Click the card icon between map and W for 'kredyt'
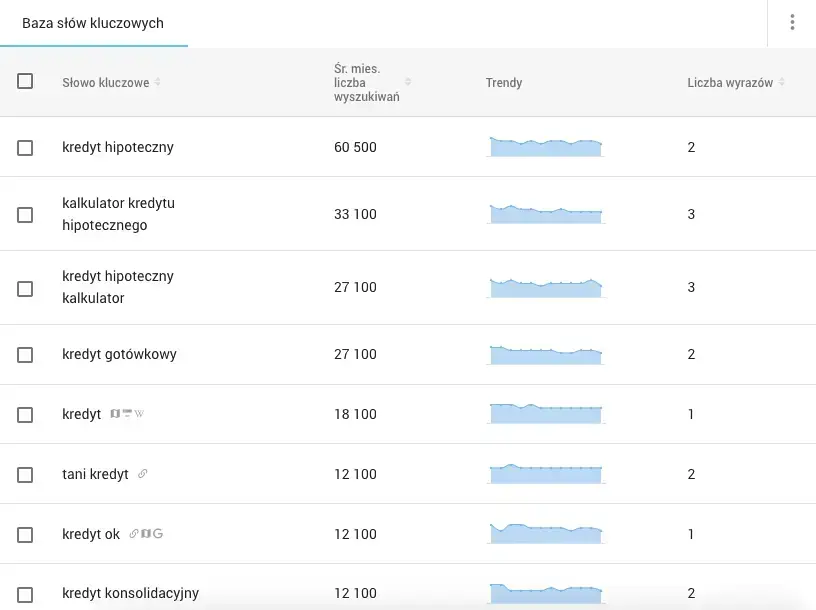The height and width of the screenshot is (610, 816). pos(127,414)
